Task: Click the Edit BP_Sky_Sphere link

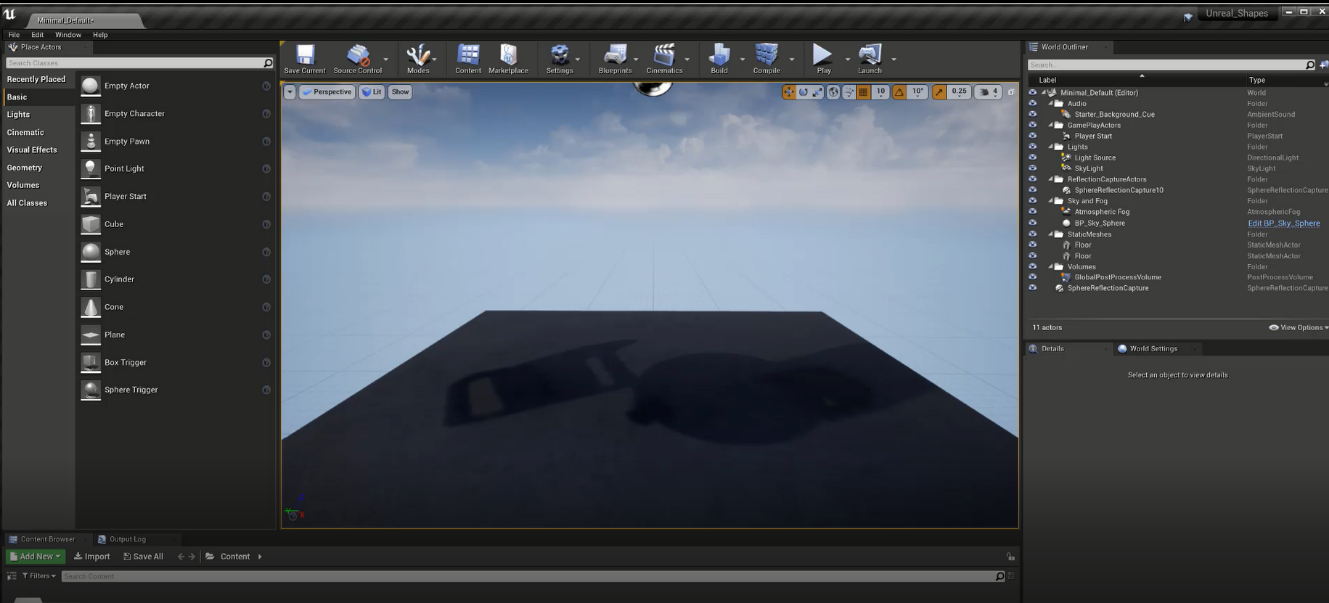Action: point(1284,223)
